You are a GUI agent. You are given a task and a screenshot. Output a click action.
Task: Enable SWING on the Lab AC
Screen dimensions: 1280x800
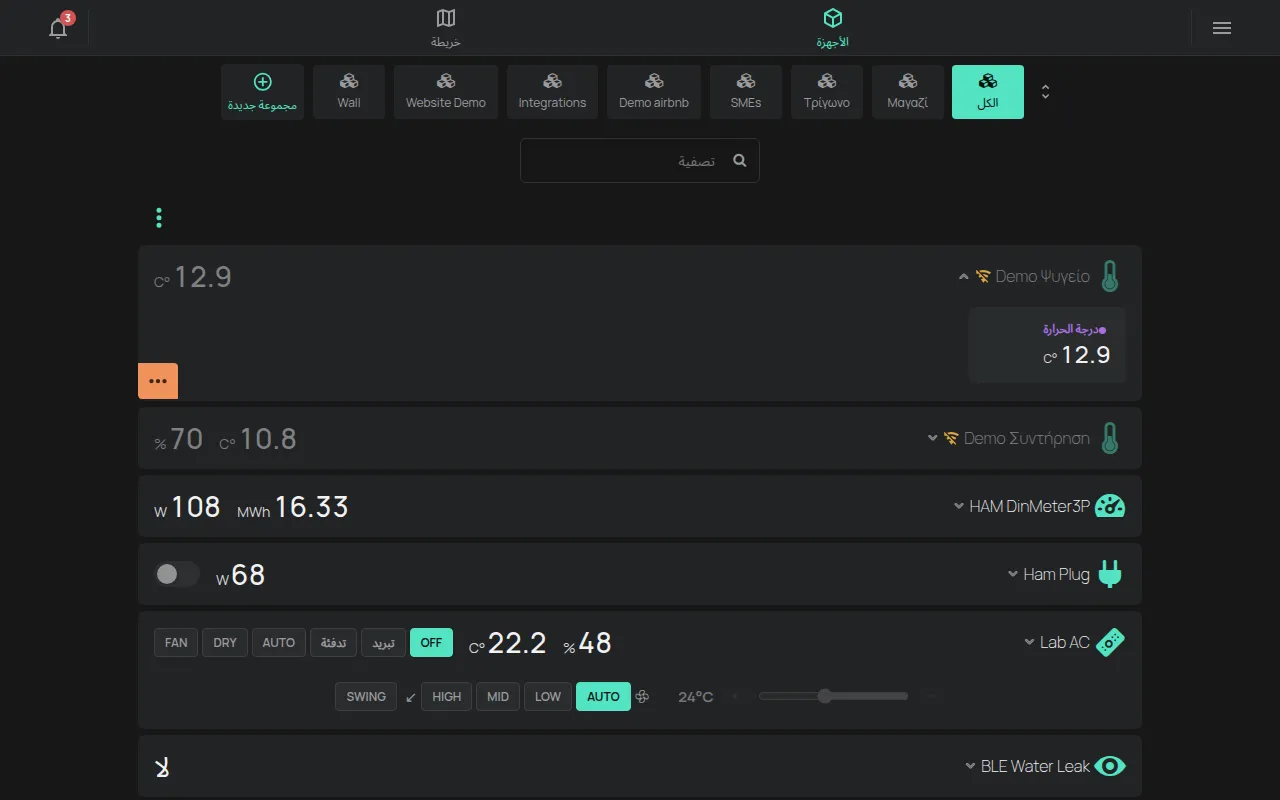pyautogui.click(x=366, y=697)
